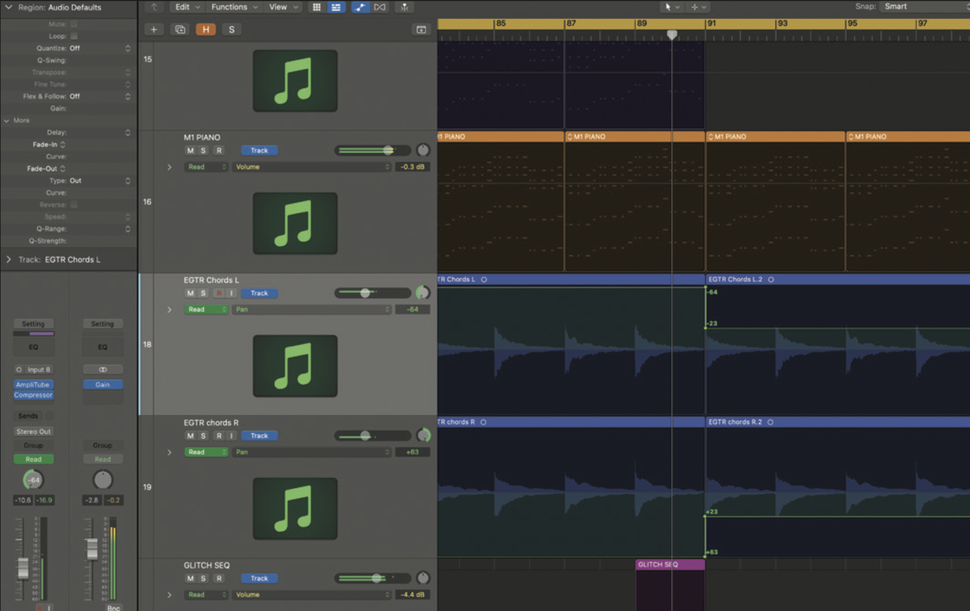Open the Functions menu
The image size is (970, 611).
pyautogui.click(x=231, y=6)
